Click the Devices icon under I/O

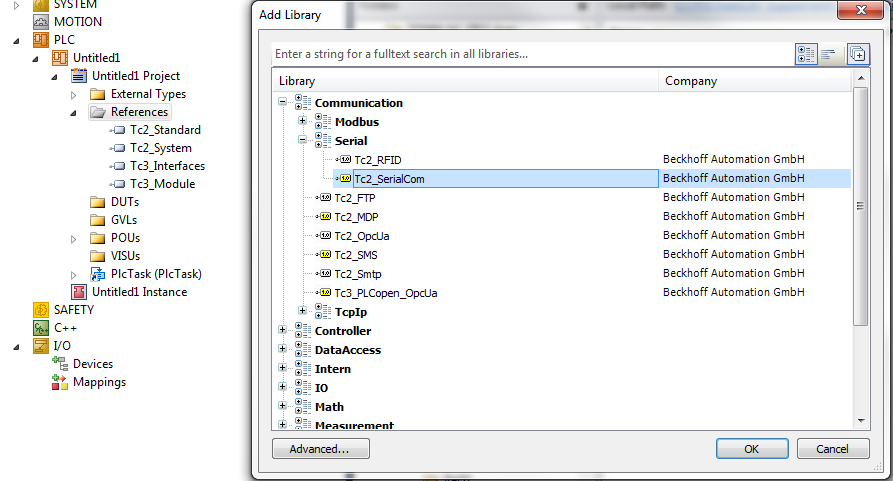(60, 364)
